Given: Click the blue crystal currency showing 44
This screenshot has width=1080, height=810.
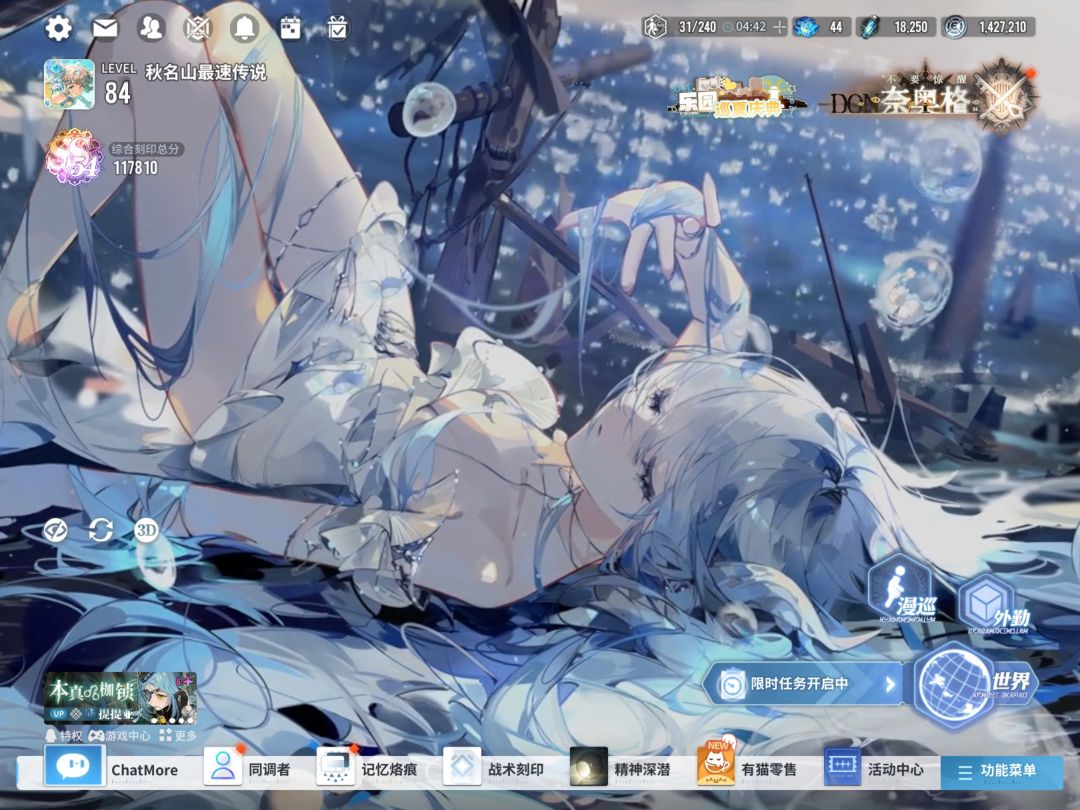Looking at the screenshot, I should (x=820, y=27).
